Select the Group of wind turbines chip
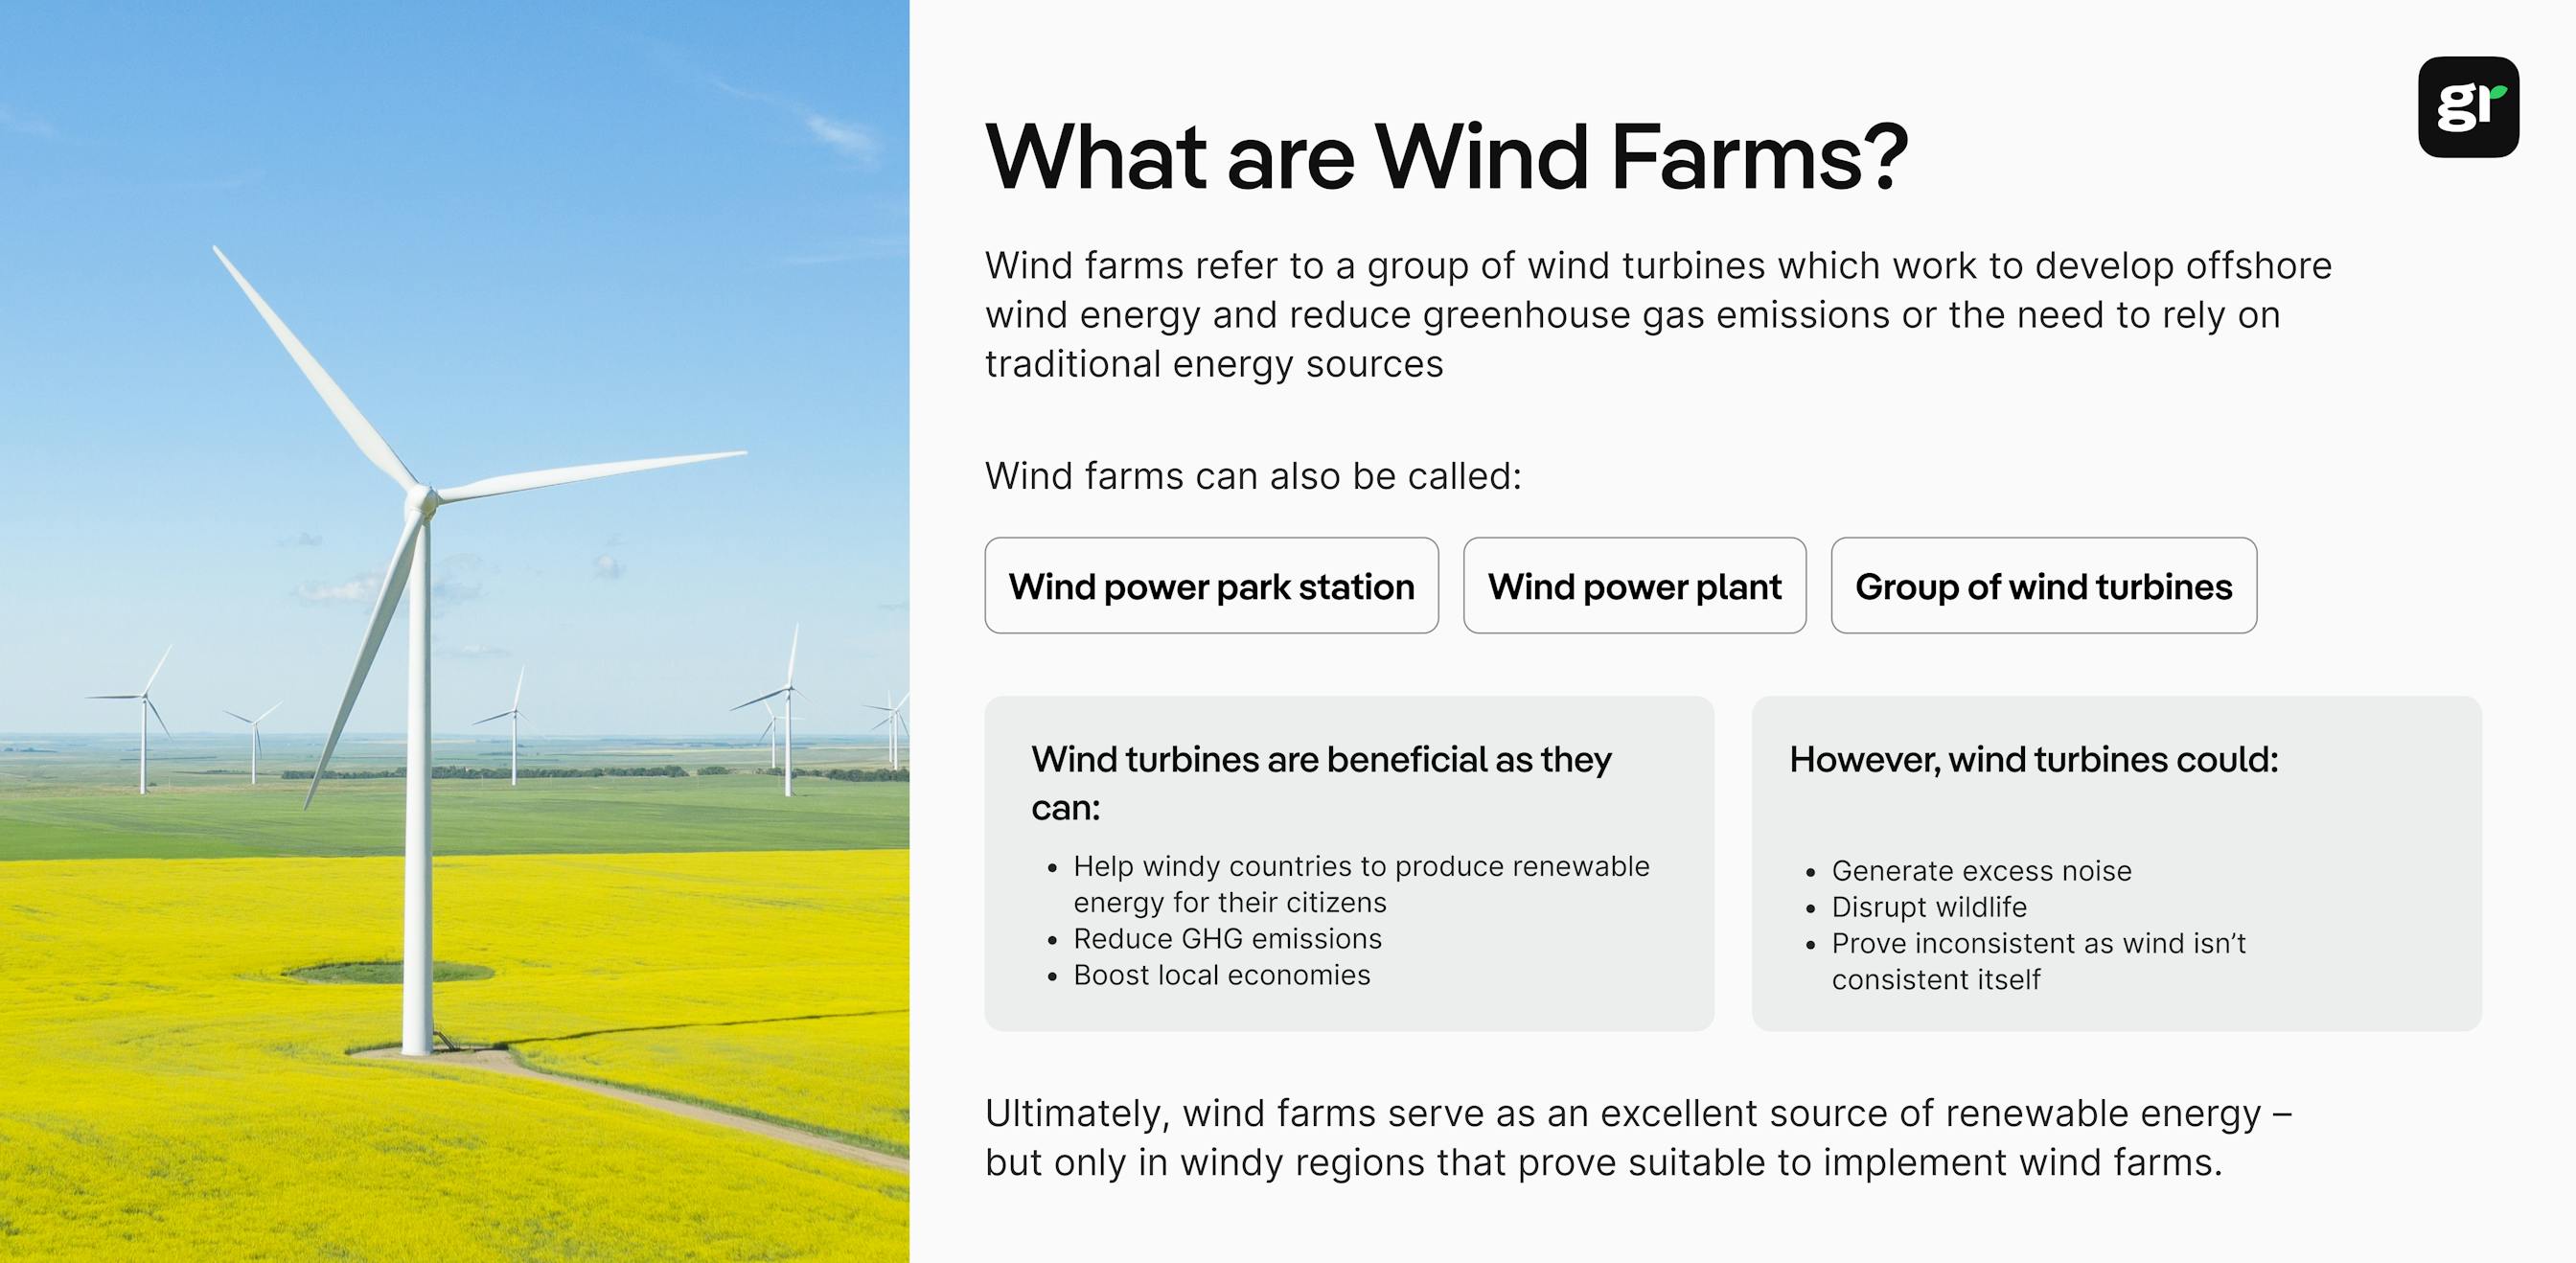 pyautogui.click(x=2043, y=586)
